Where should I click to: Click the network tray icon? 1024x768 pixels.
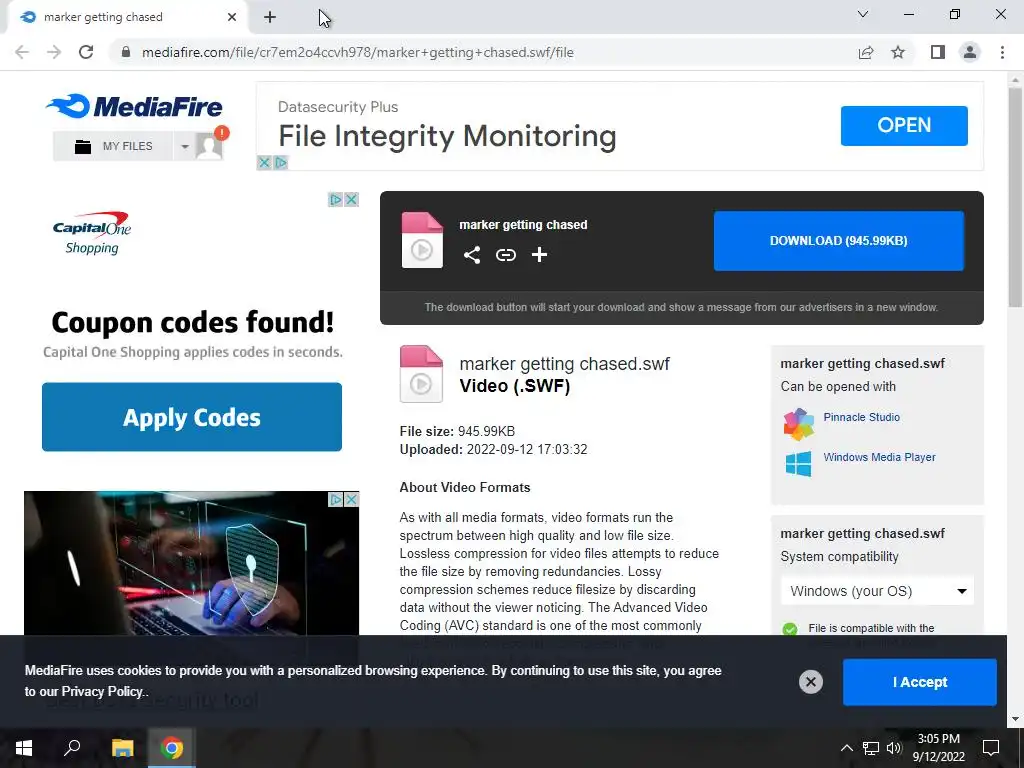click(x=871, y=748)
